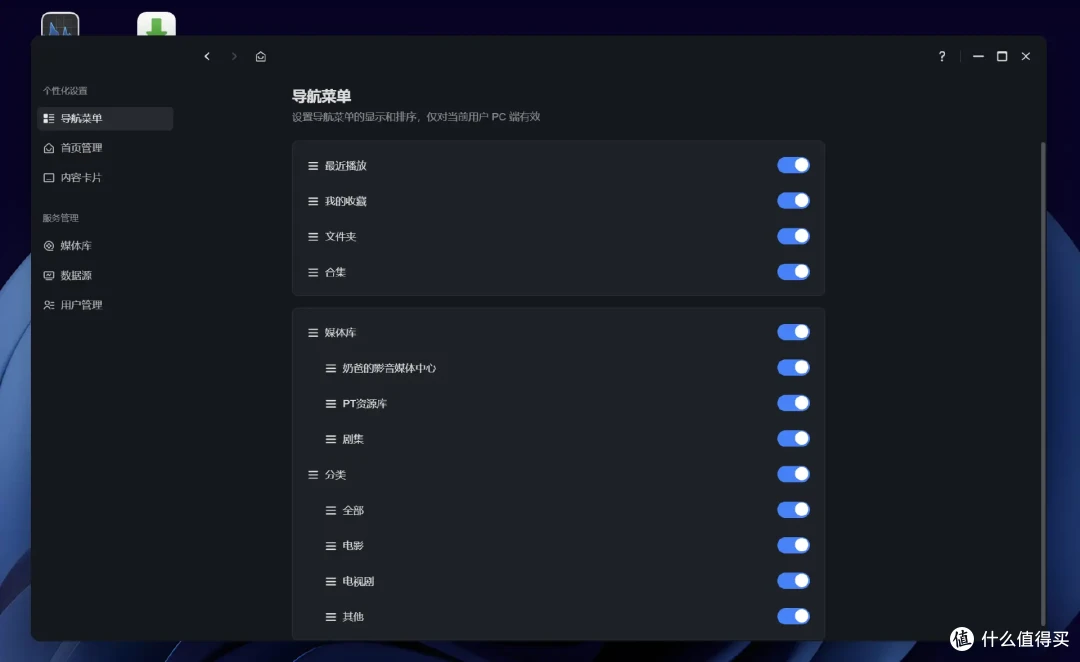
Task: Click the 电视剧 row label
Action: [x=358, y=581]
